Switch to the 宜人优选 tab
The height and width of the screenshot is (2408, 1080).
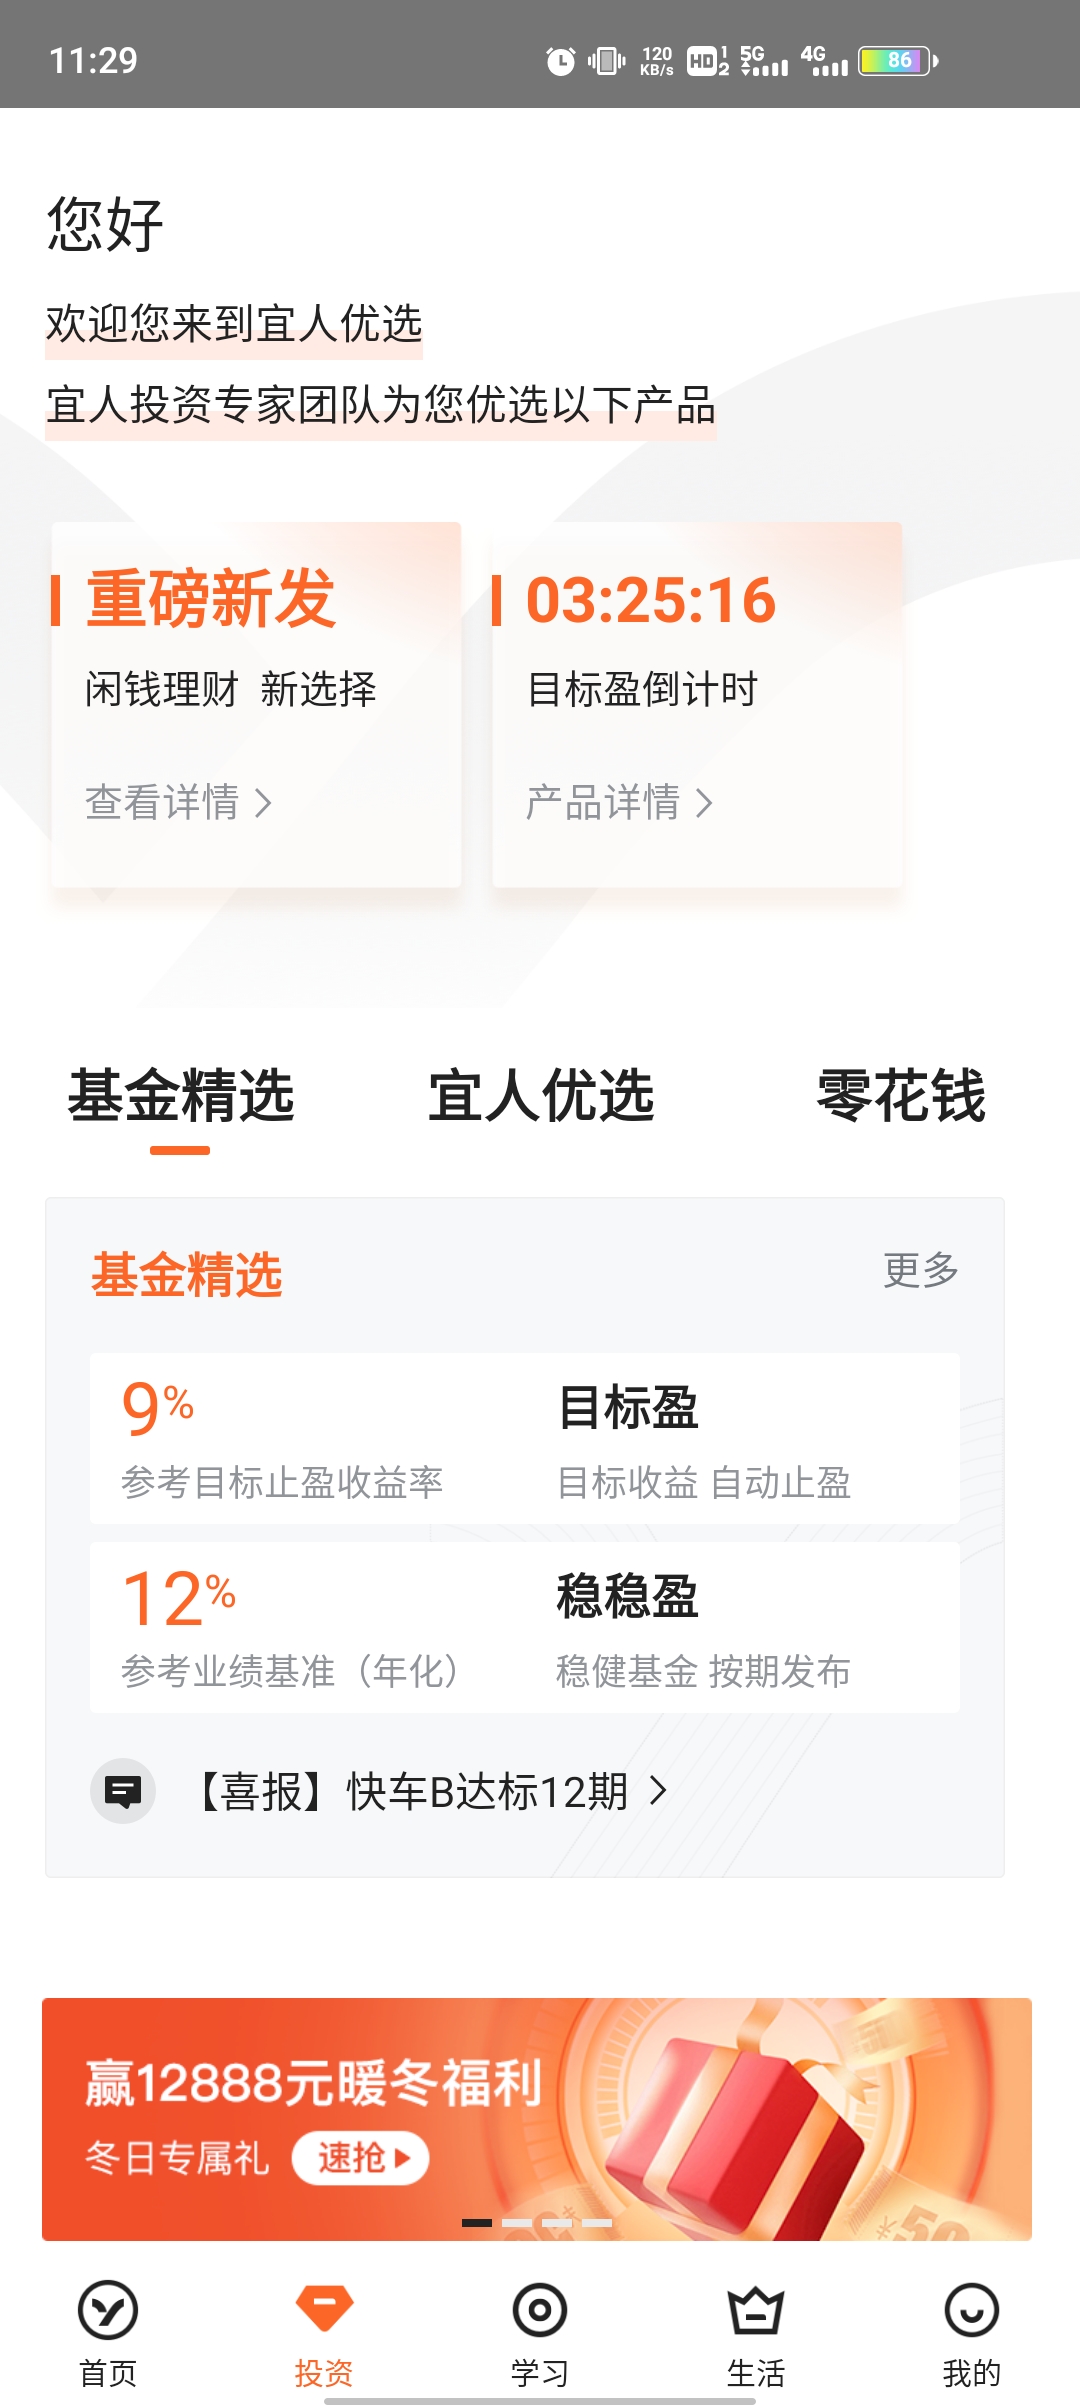pos(540,1096)
